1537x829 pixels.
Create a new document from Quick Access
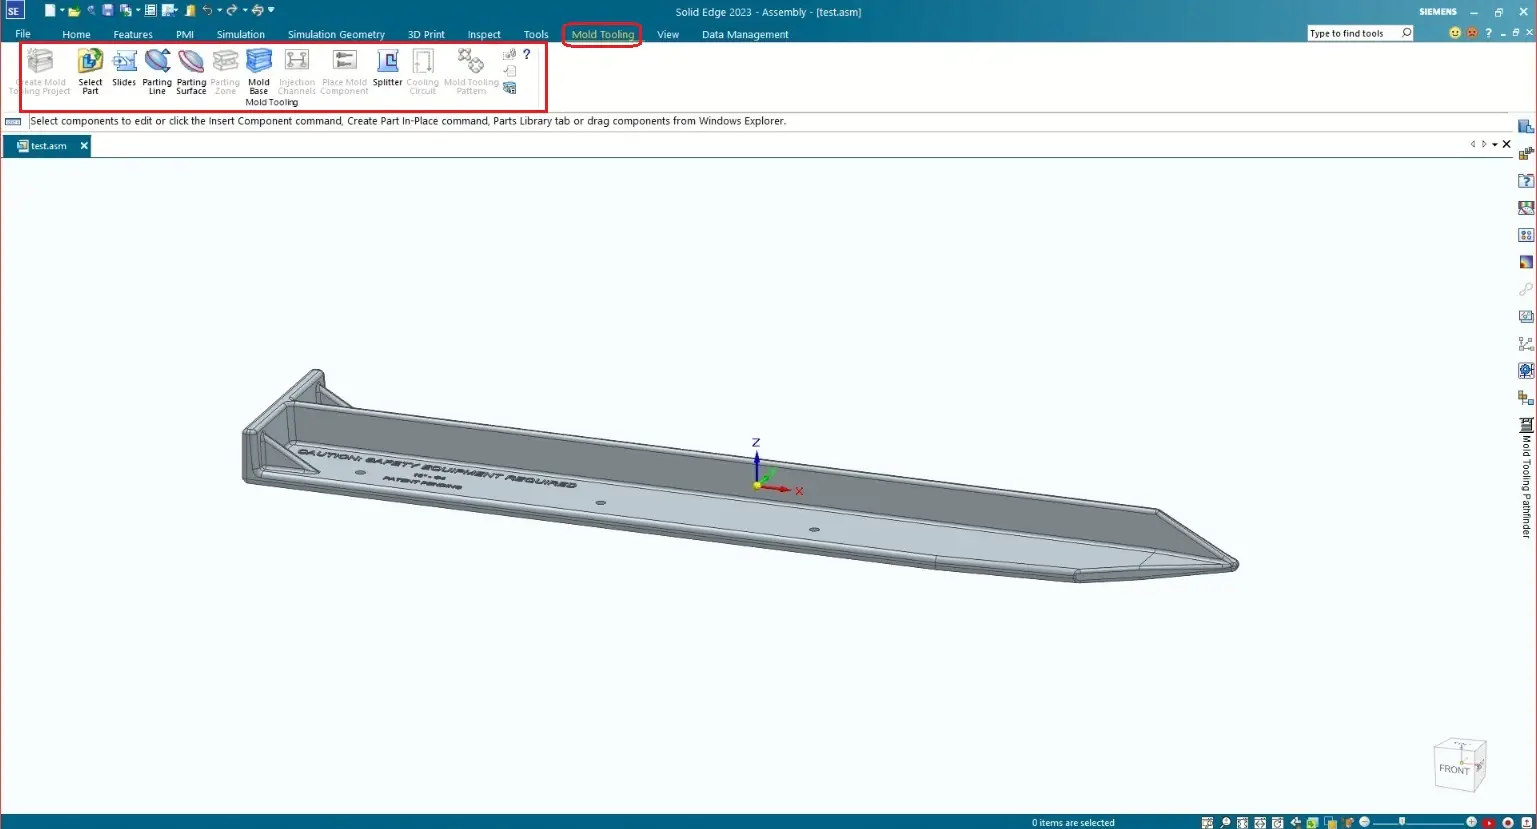click(50, 10)
